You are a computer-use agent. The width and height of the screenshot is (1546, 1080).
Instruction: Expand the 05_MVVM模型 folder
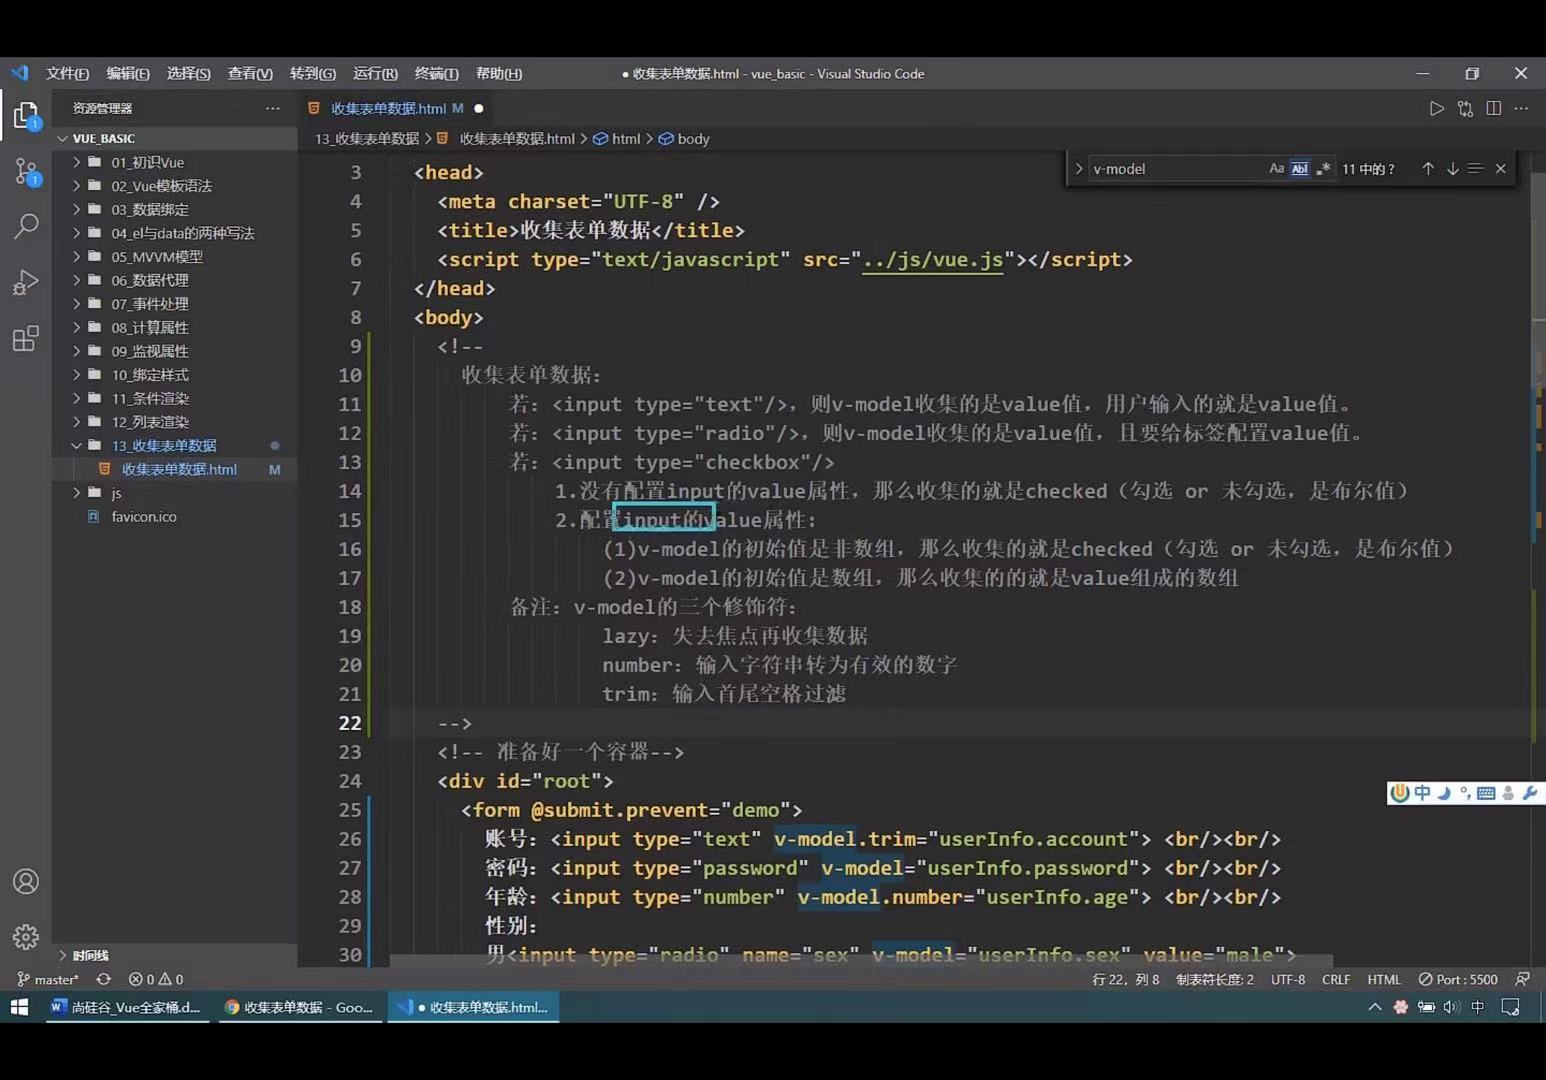[175, 257]
